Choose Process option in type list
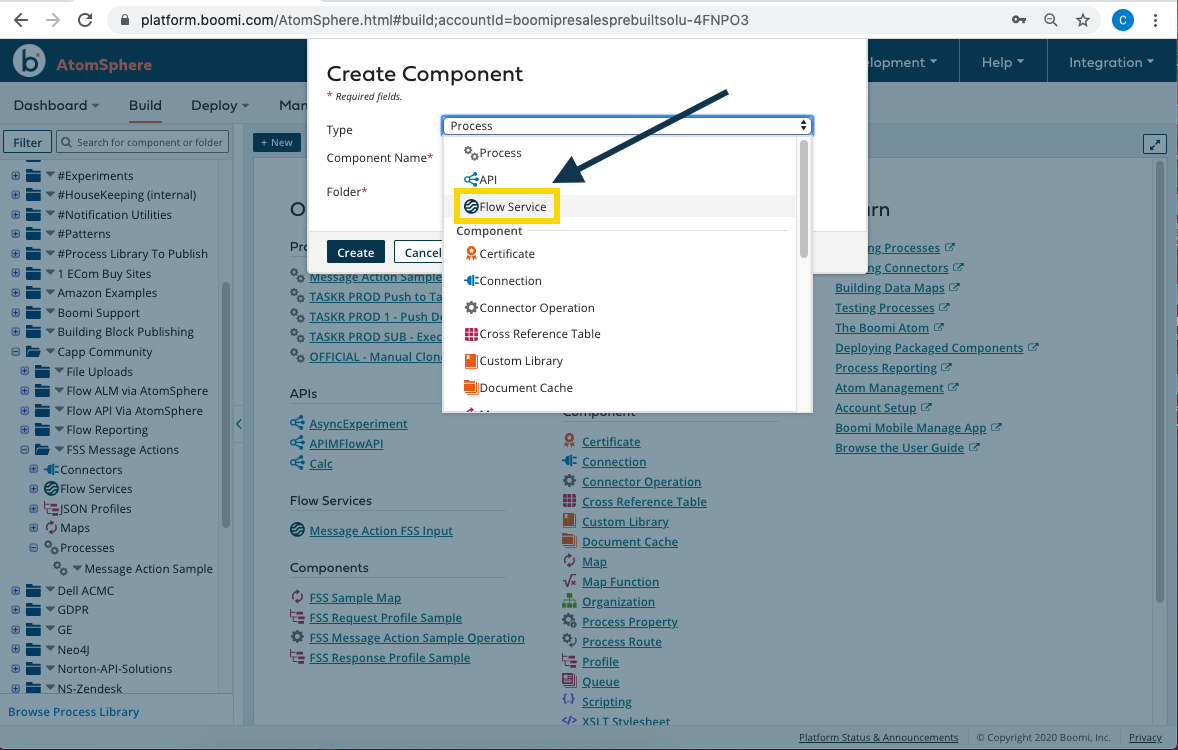This screenshot has height=750, width=1178. [493, 153]
